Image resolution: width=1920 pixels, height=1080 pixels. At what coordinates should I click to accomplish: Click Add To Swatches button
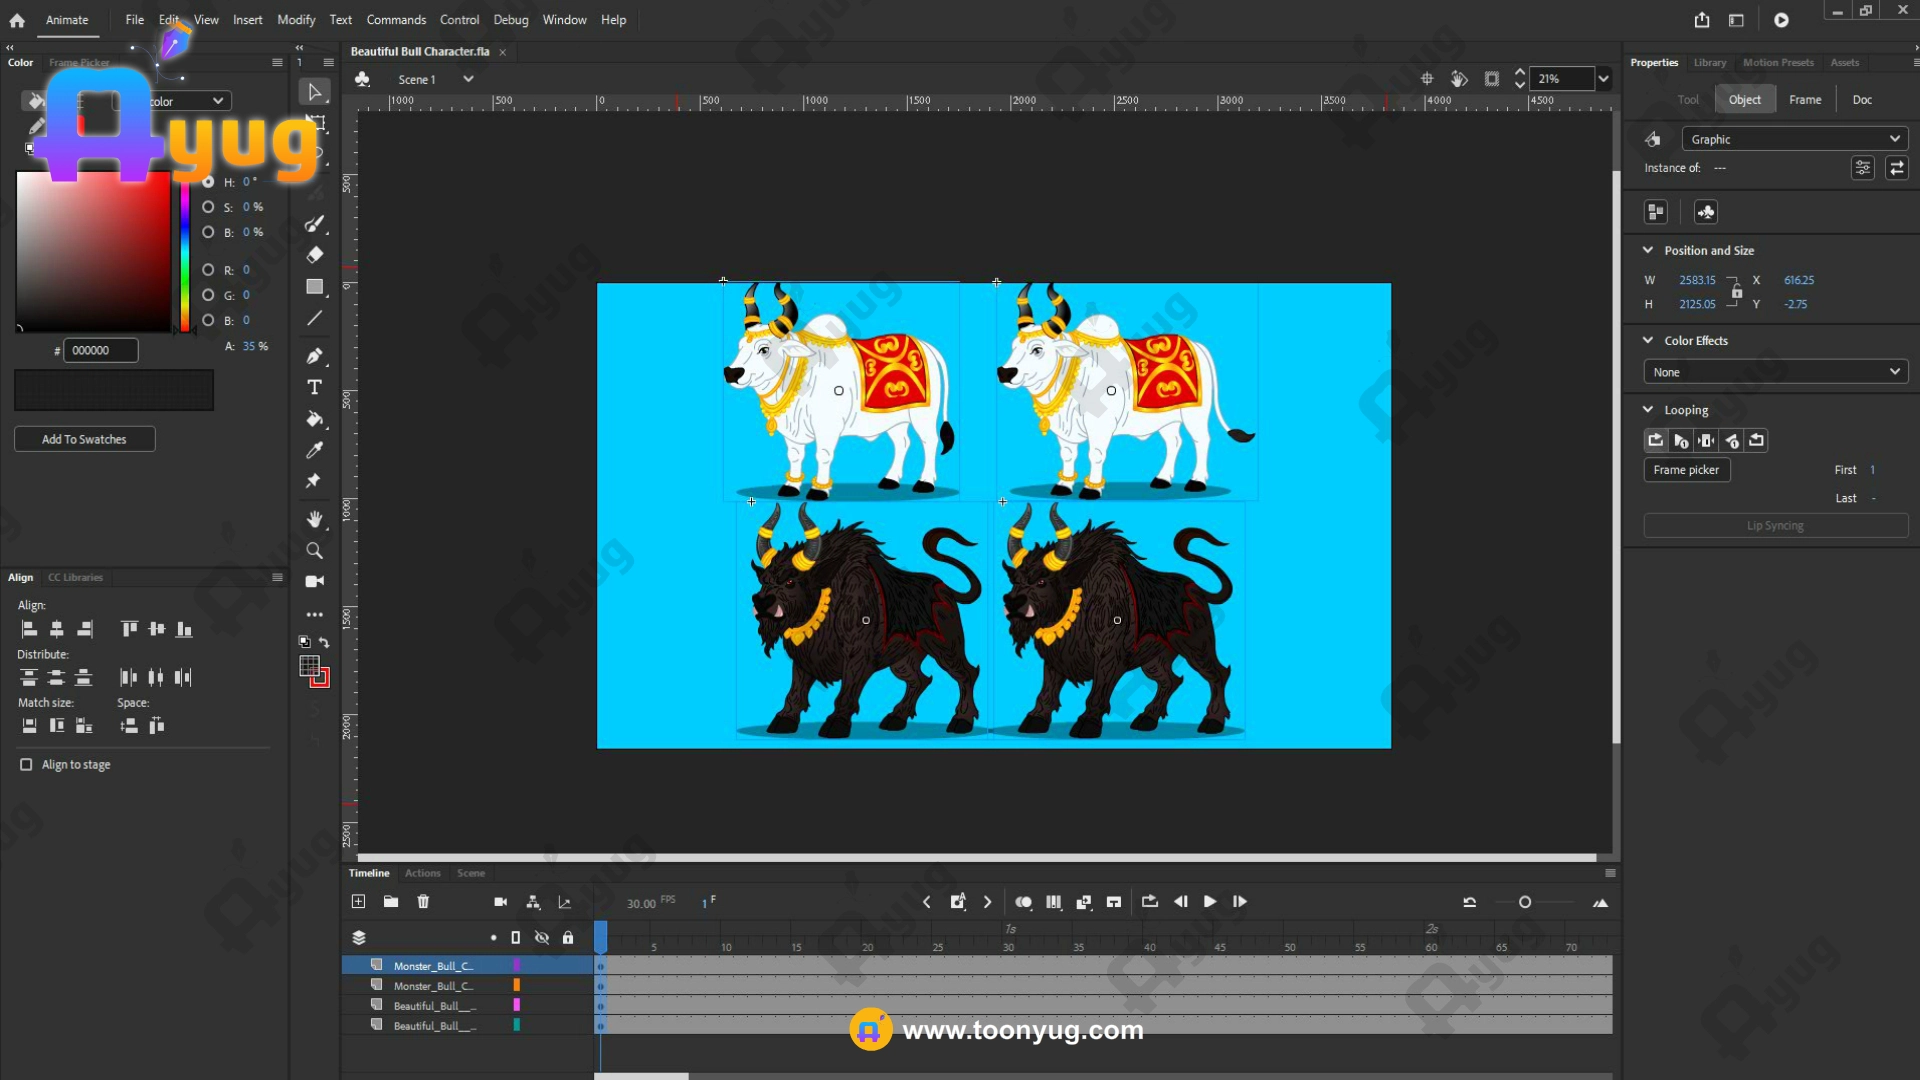point(84,439)
